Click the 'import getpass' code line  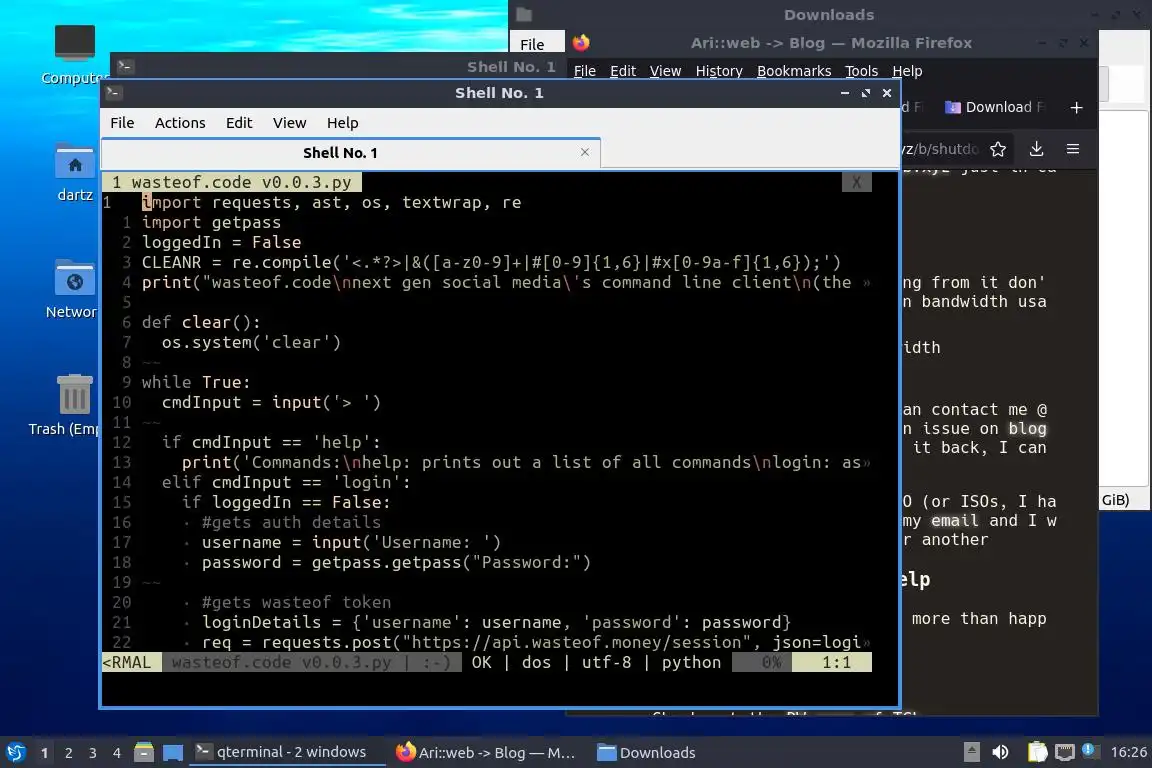[212, 223]
